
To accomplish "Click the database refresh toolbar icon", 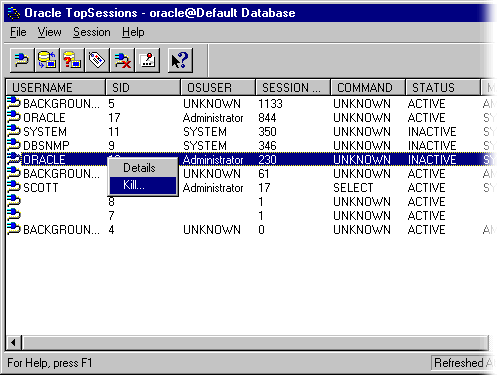I will pos(47,60).
